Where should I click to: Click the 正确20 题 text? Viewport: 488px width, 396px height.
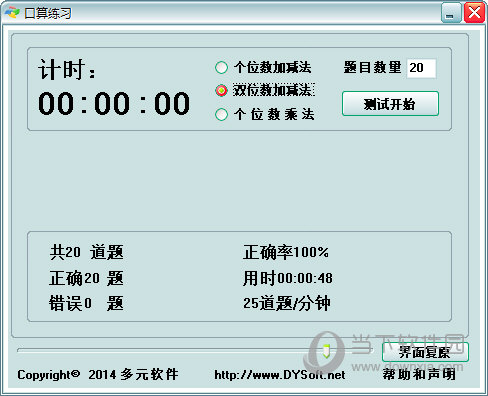(x=87, y=278)
